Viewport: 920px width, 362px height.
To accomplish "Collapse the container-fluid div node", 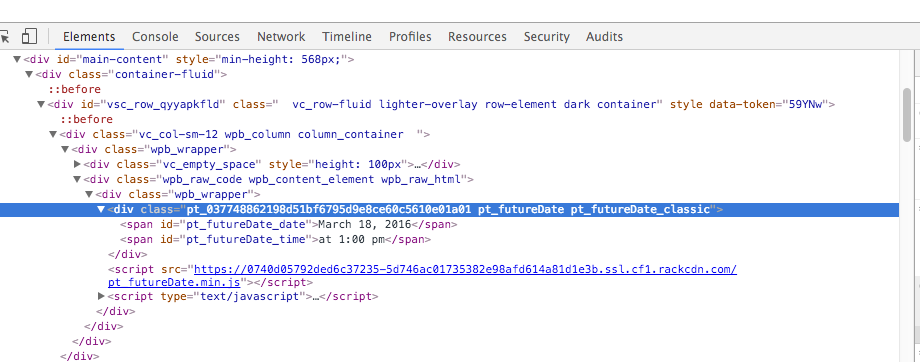I will click(x=29, y=75).
